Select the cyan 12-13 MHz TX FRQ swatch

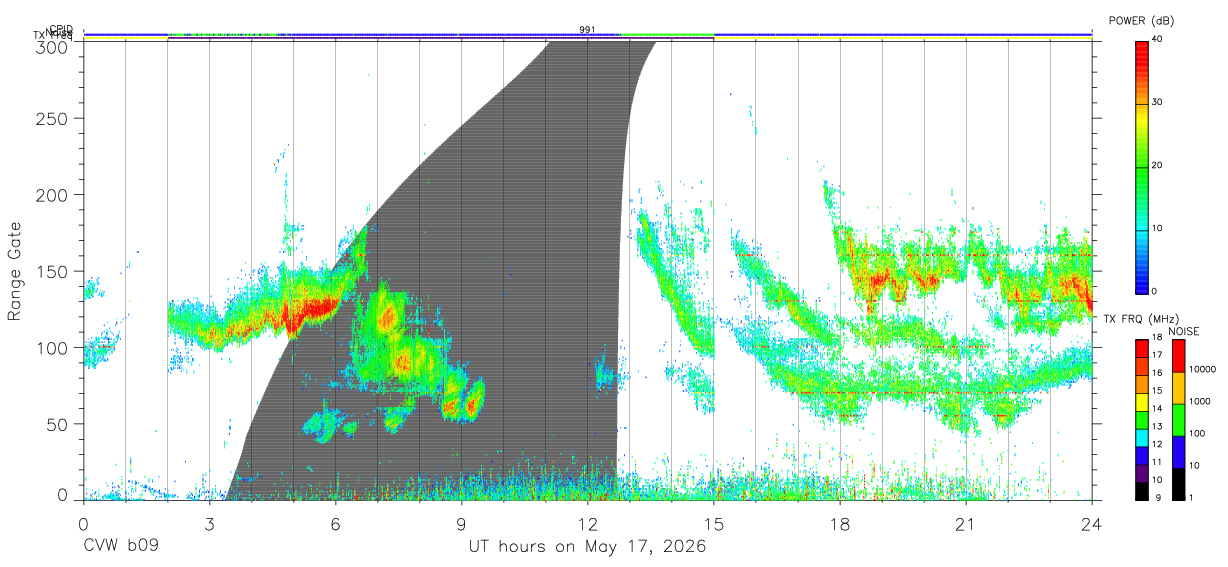pos(1141,437)
